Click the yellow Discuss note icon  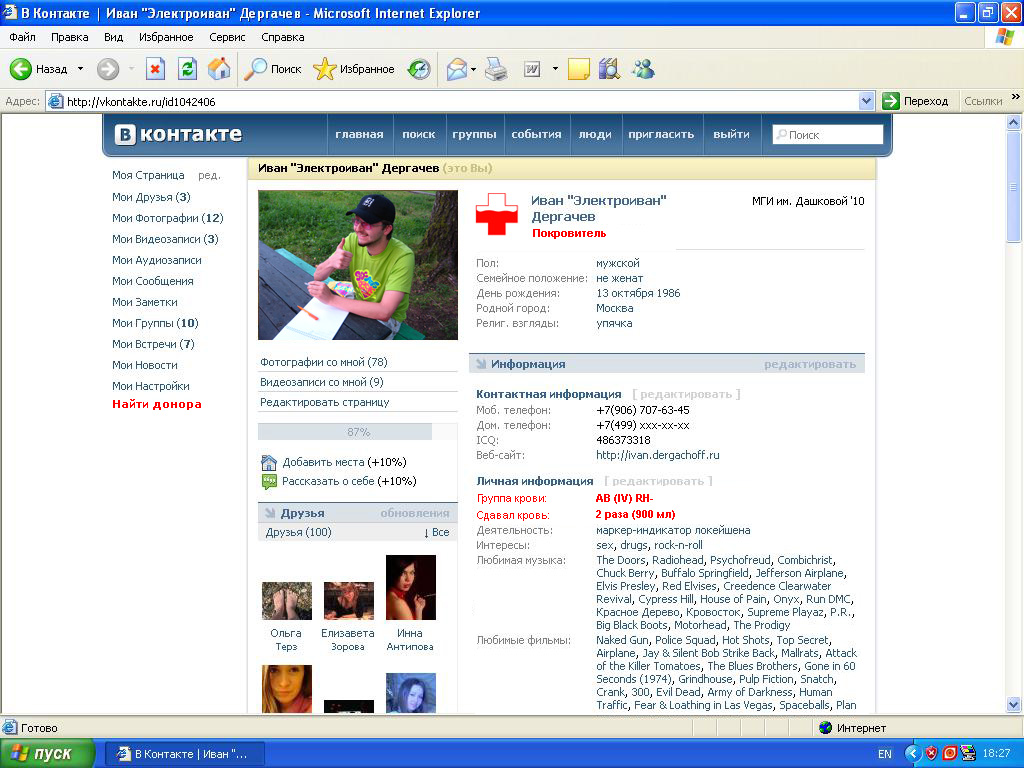[x=579, y=69]
